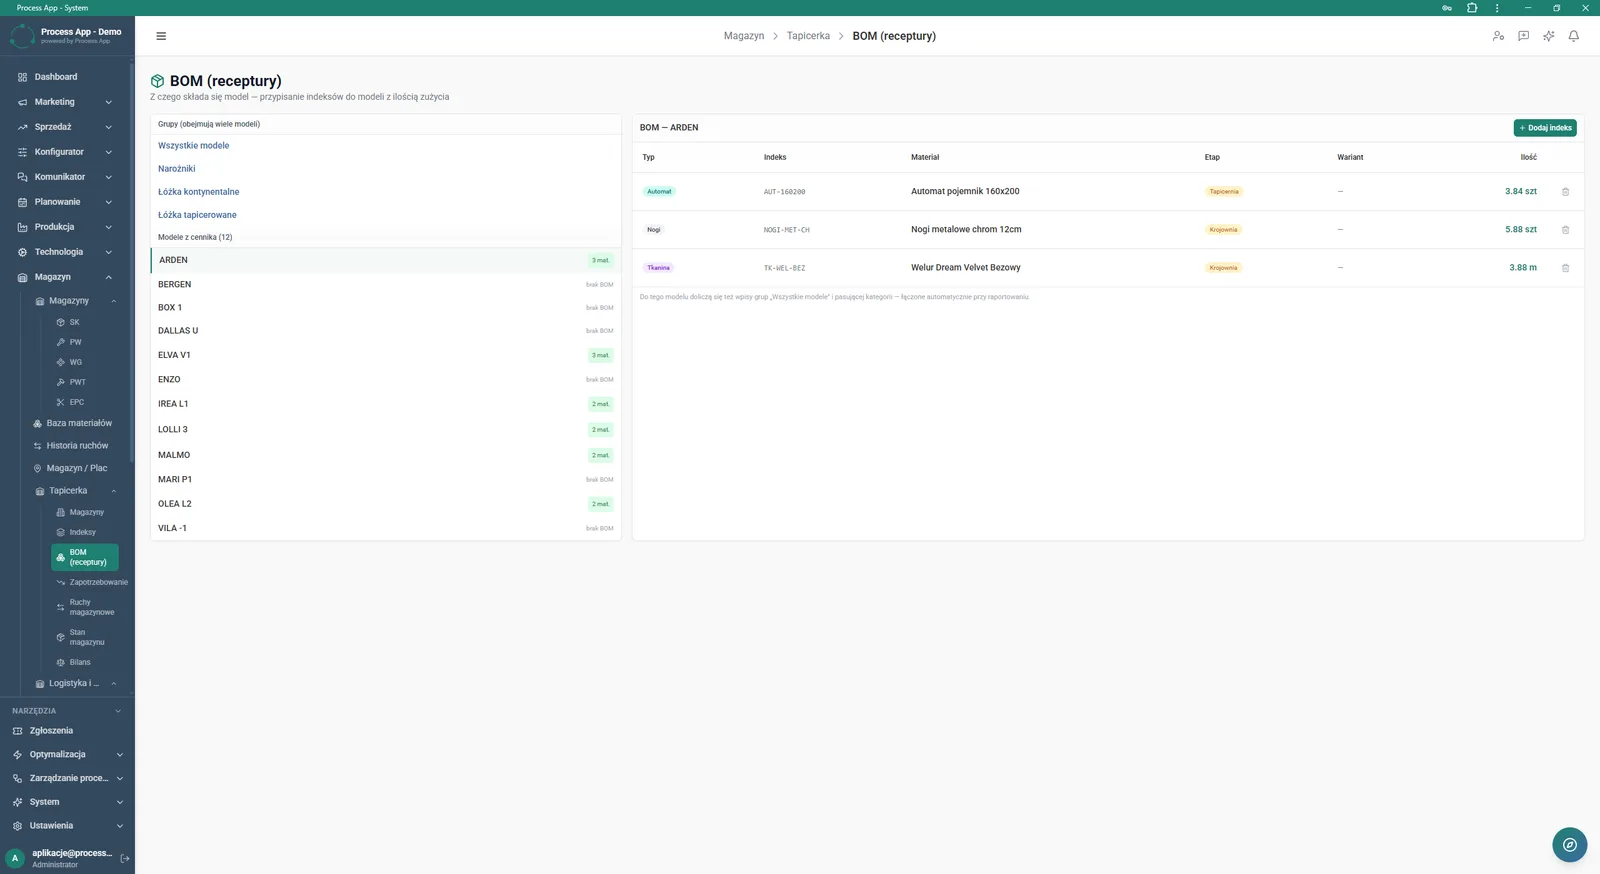Select the ELVA V1 model row
The width and height of the screenshot is (1600, 874).
tap(386, 355)
